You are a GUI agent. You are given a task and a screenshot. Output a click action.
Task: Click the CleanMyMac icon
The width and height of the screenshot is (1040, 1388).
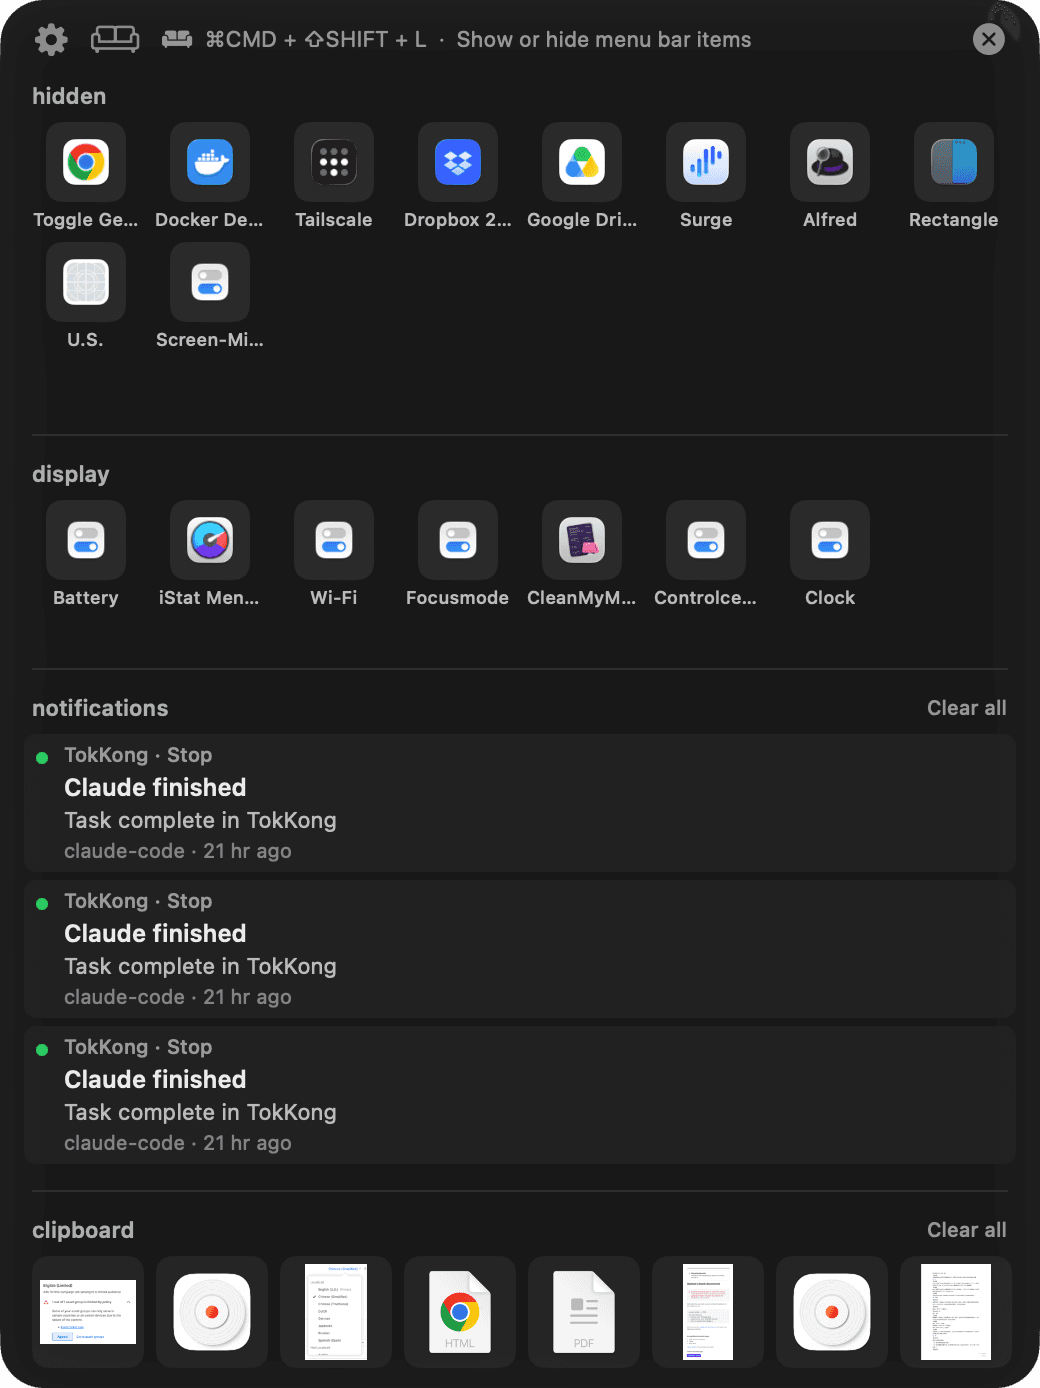click(x=582, y=540)
